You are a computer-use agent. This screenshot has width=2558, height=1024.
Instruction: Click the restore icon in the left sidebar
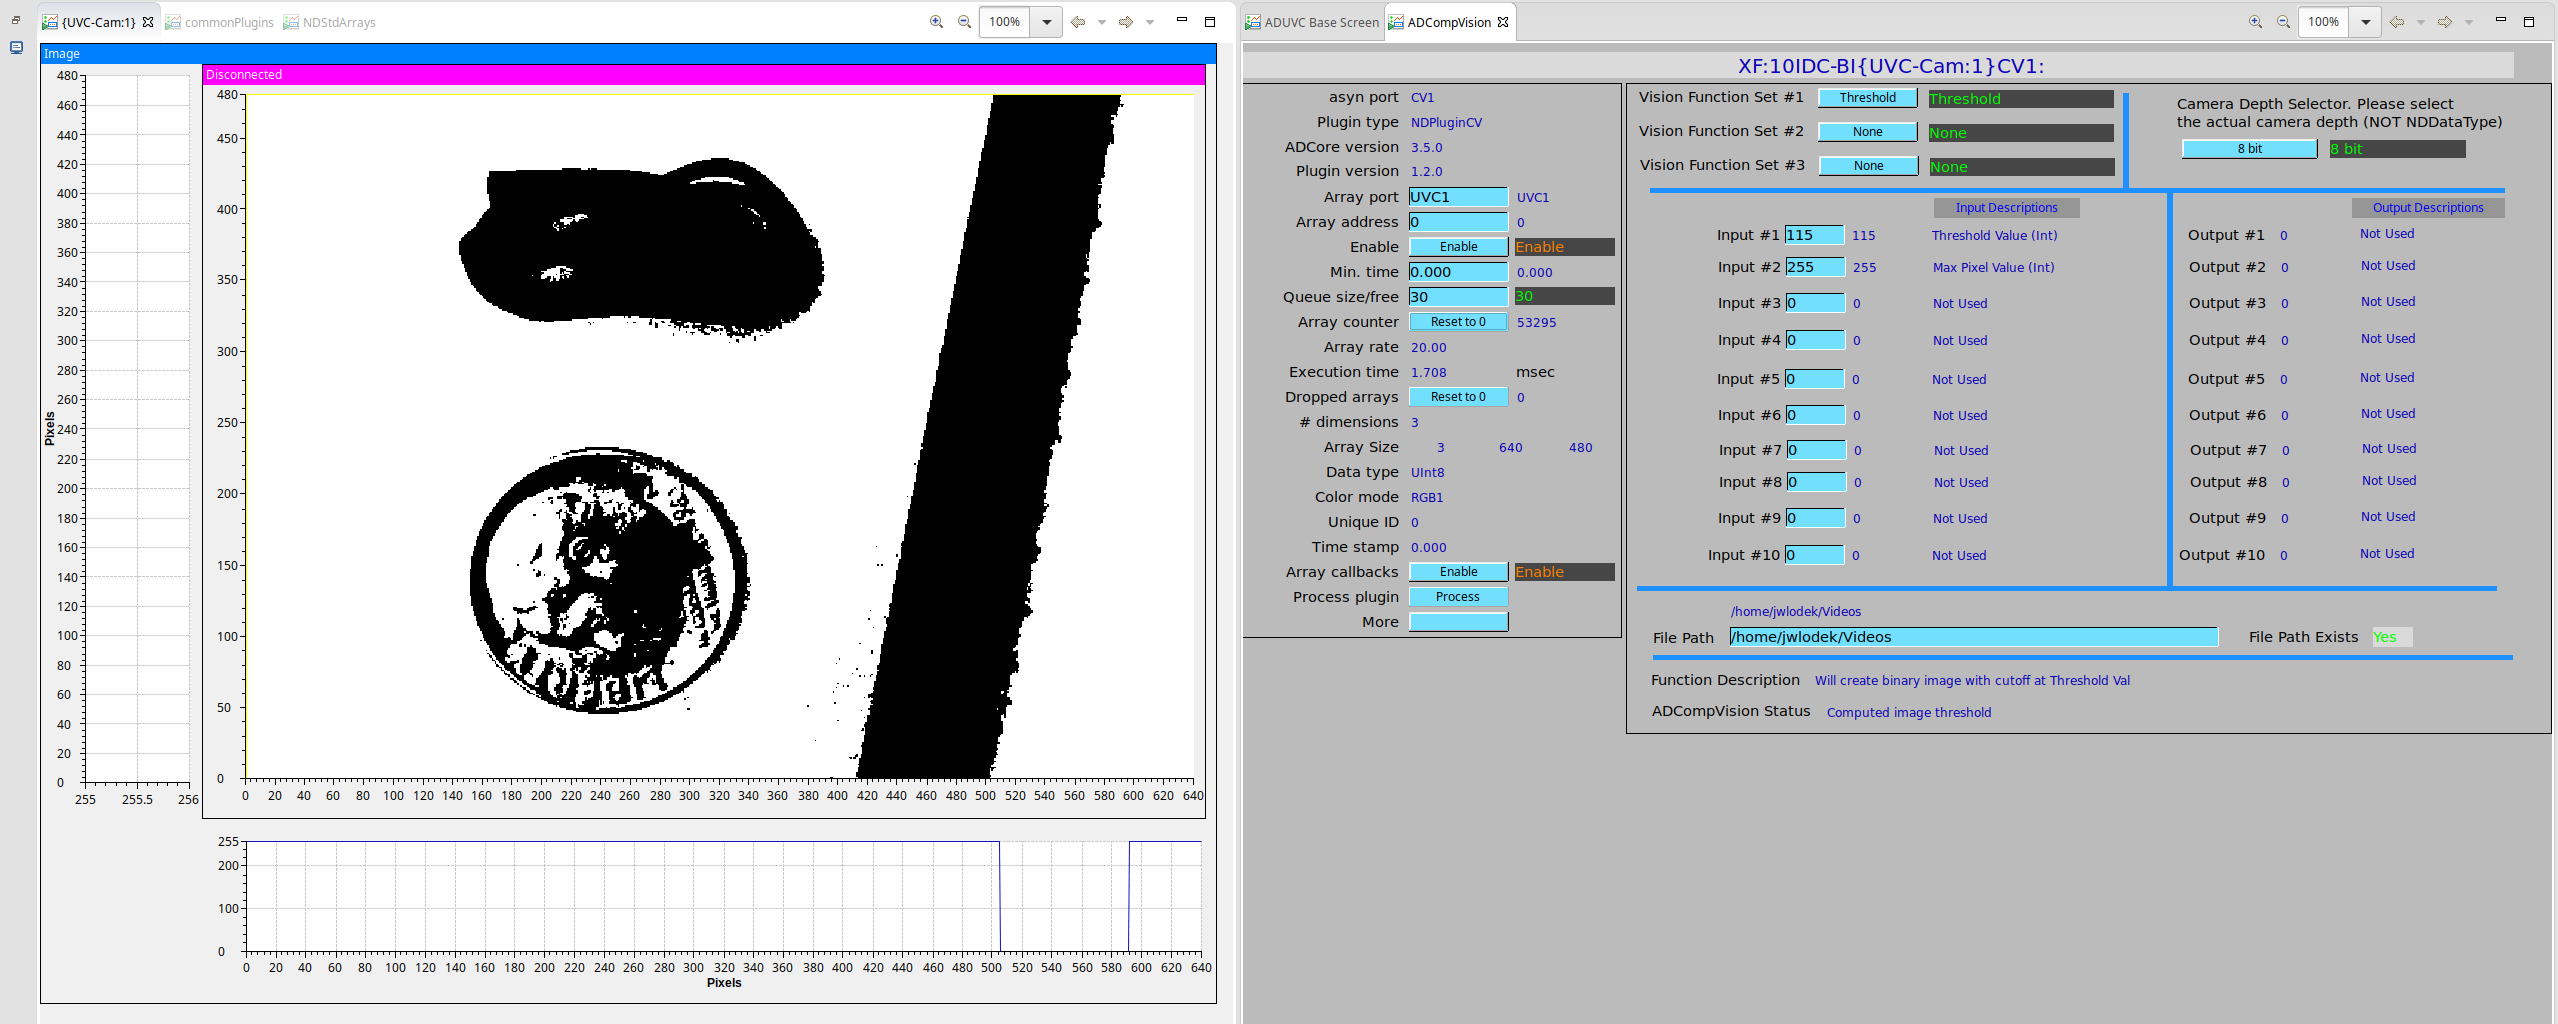(16, 20)
